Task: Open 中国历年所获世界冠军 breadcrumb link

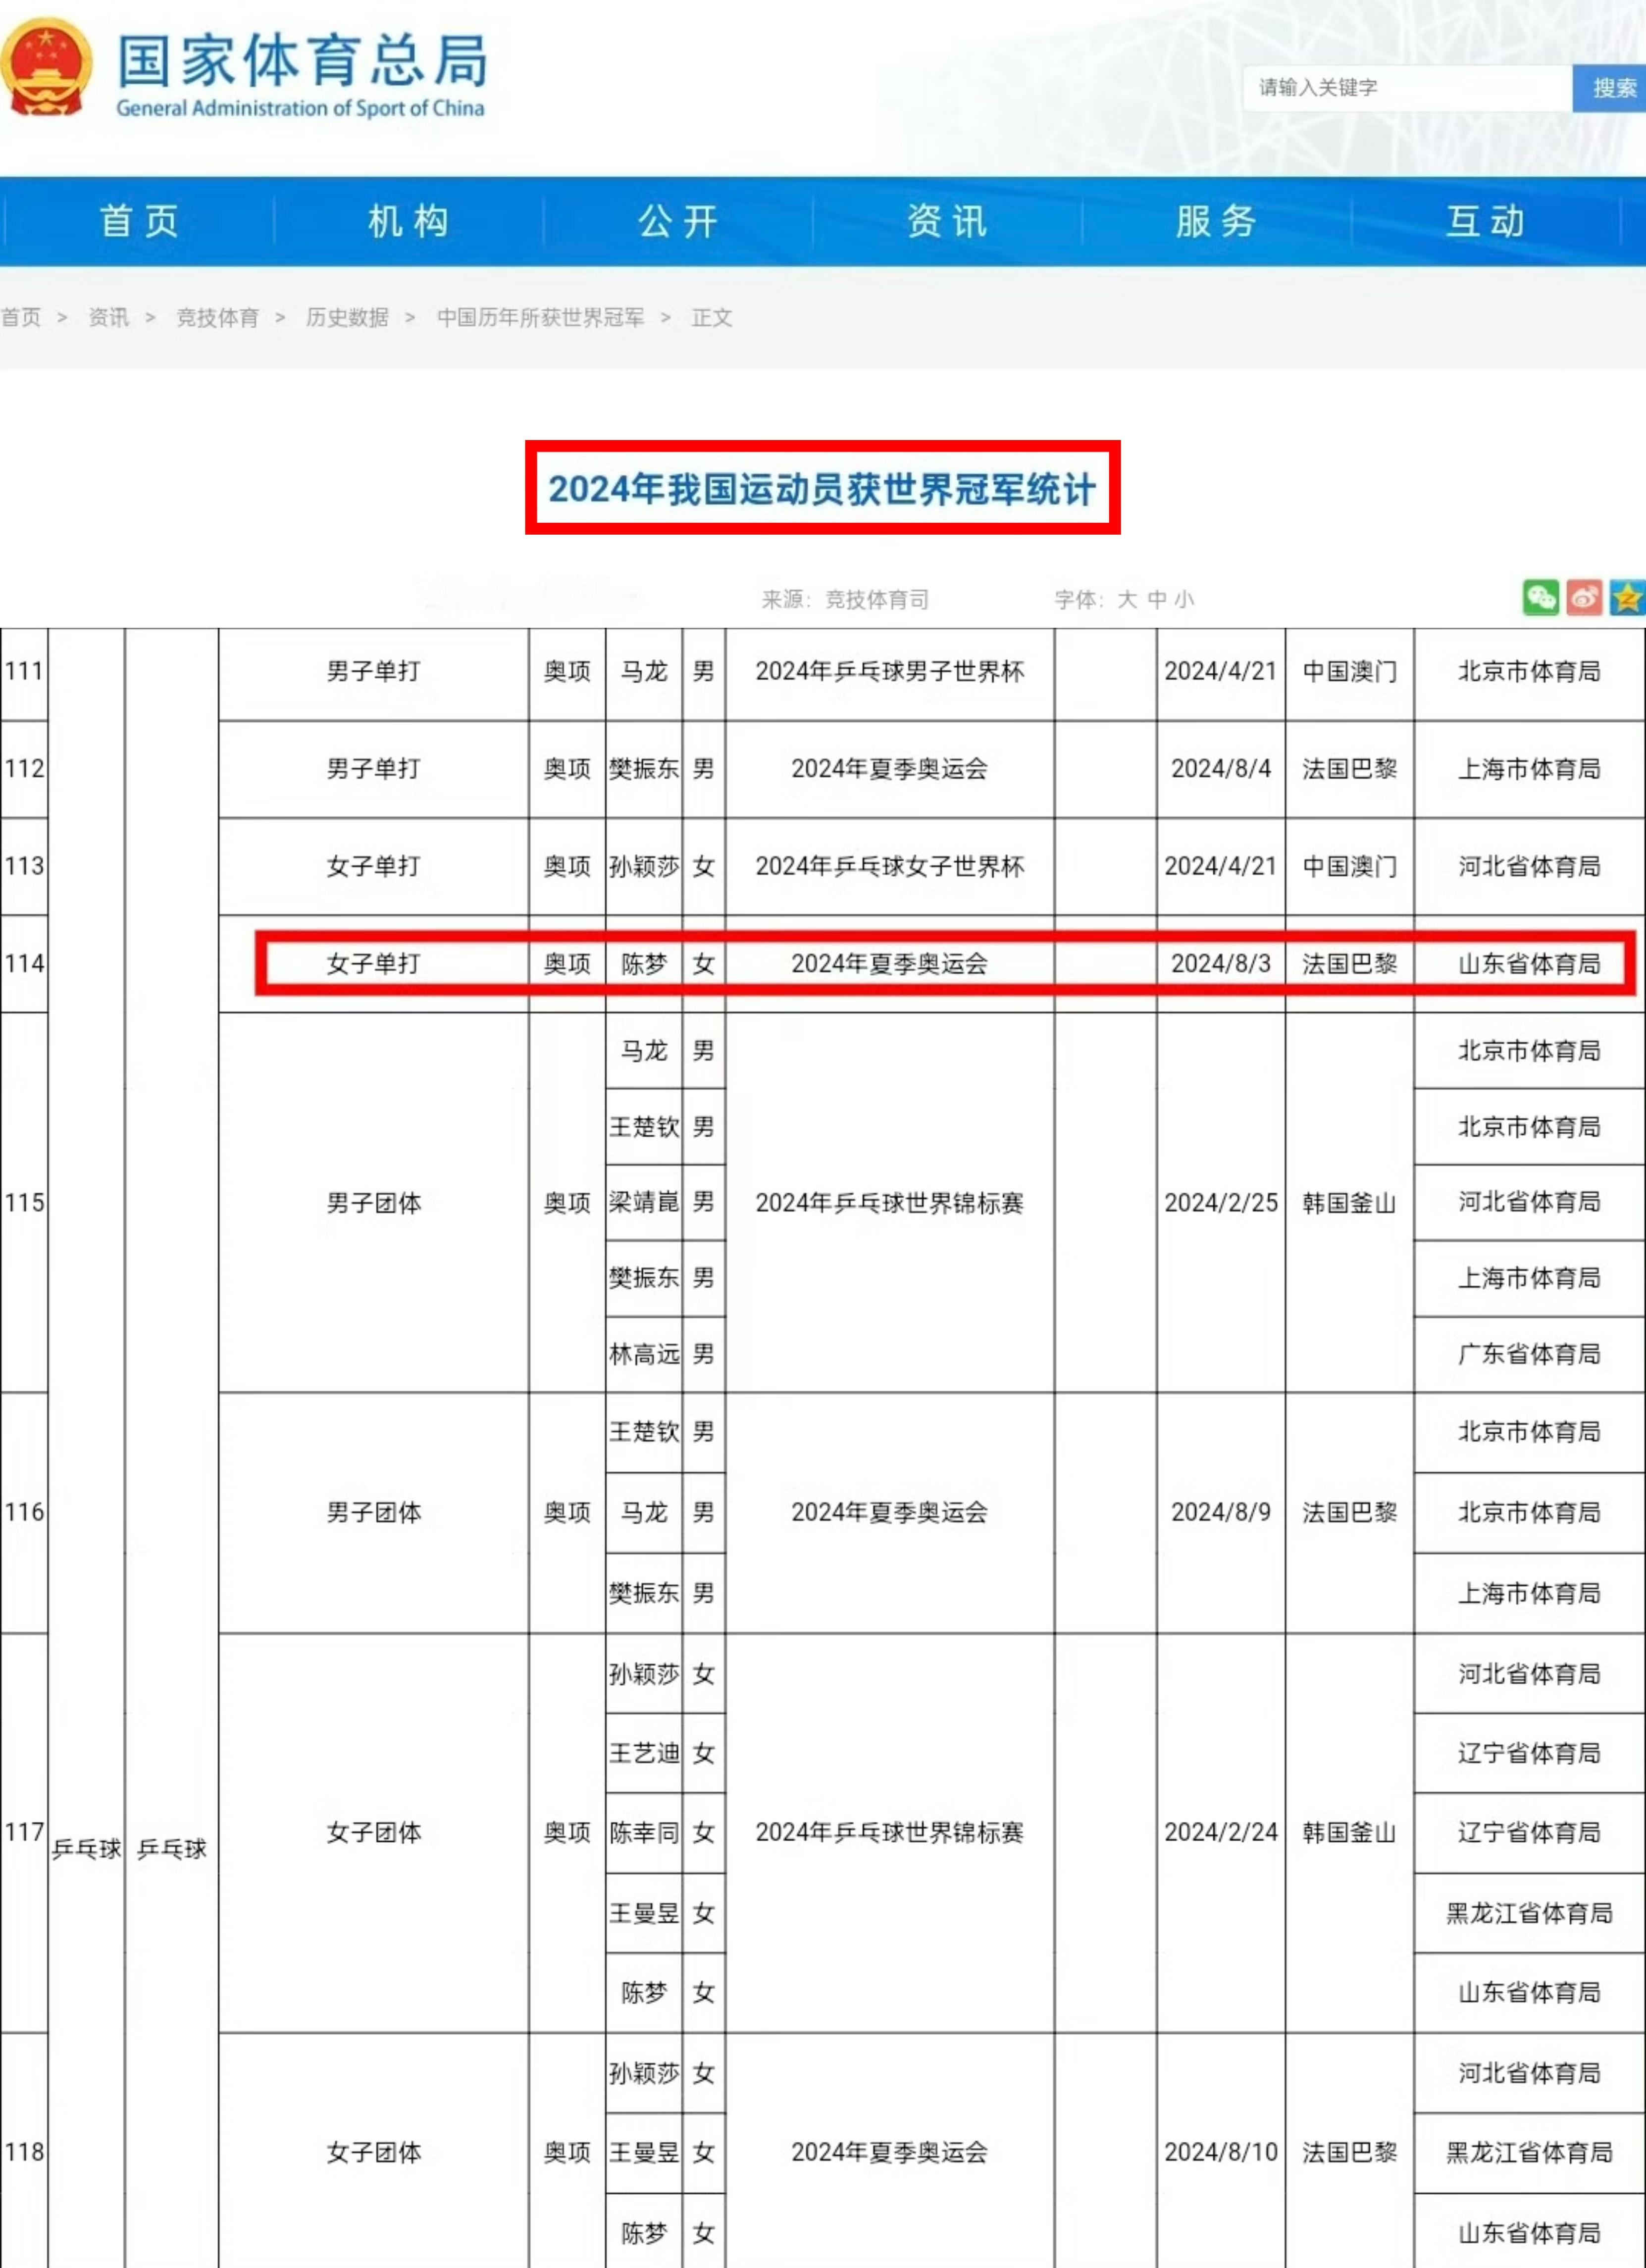Action: [541, 318]
